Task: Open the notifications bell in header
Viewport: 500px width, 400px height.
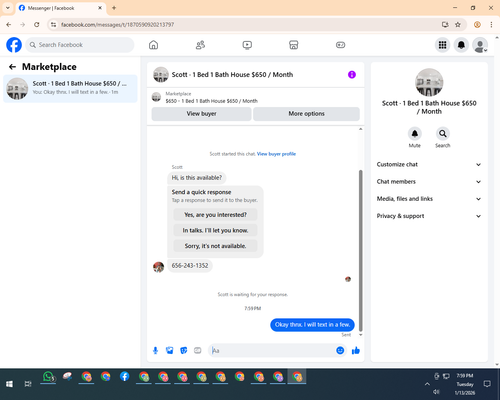Action: point(461,45)
